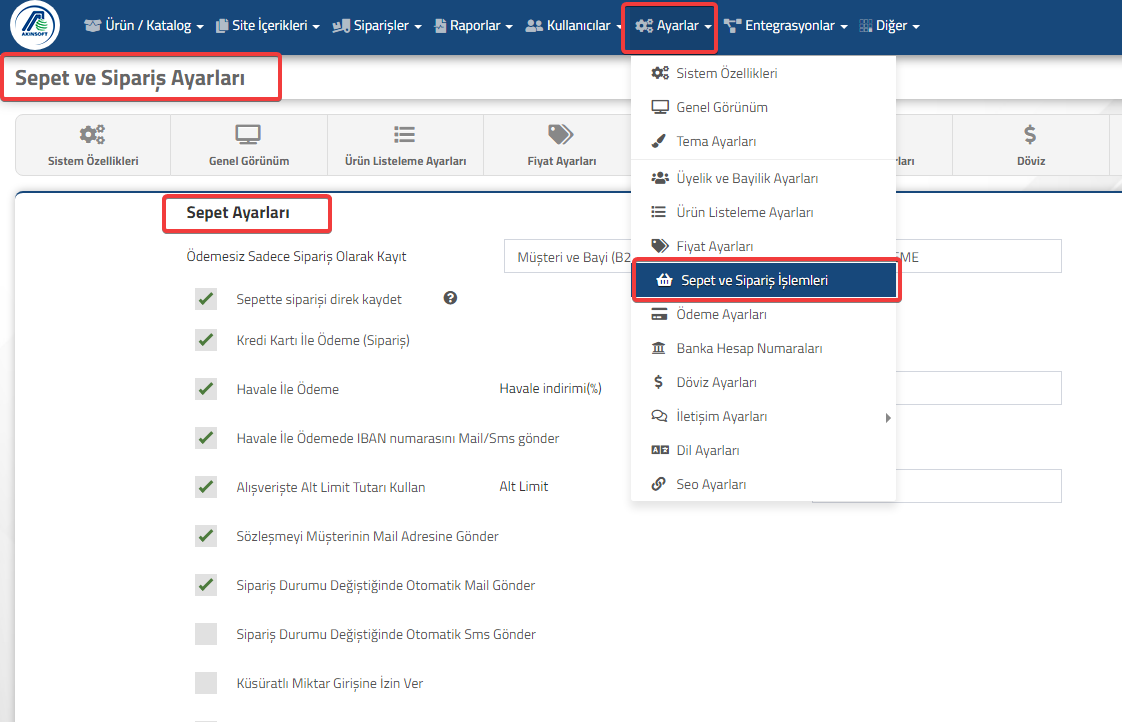Screen dimensions: 1122x722
Task: Choose Üyelik ve Bayilik Ayarları entry
Action: (x=764, y=178)
